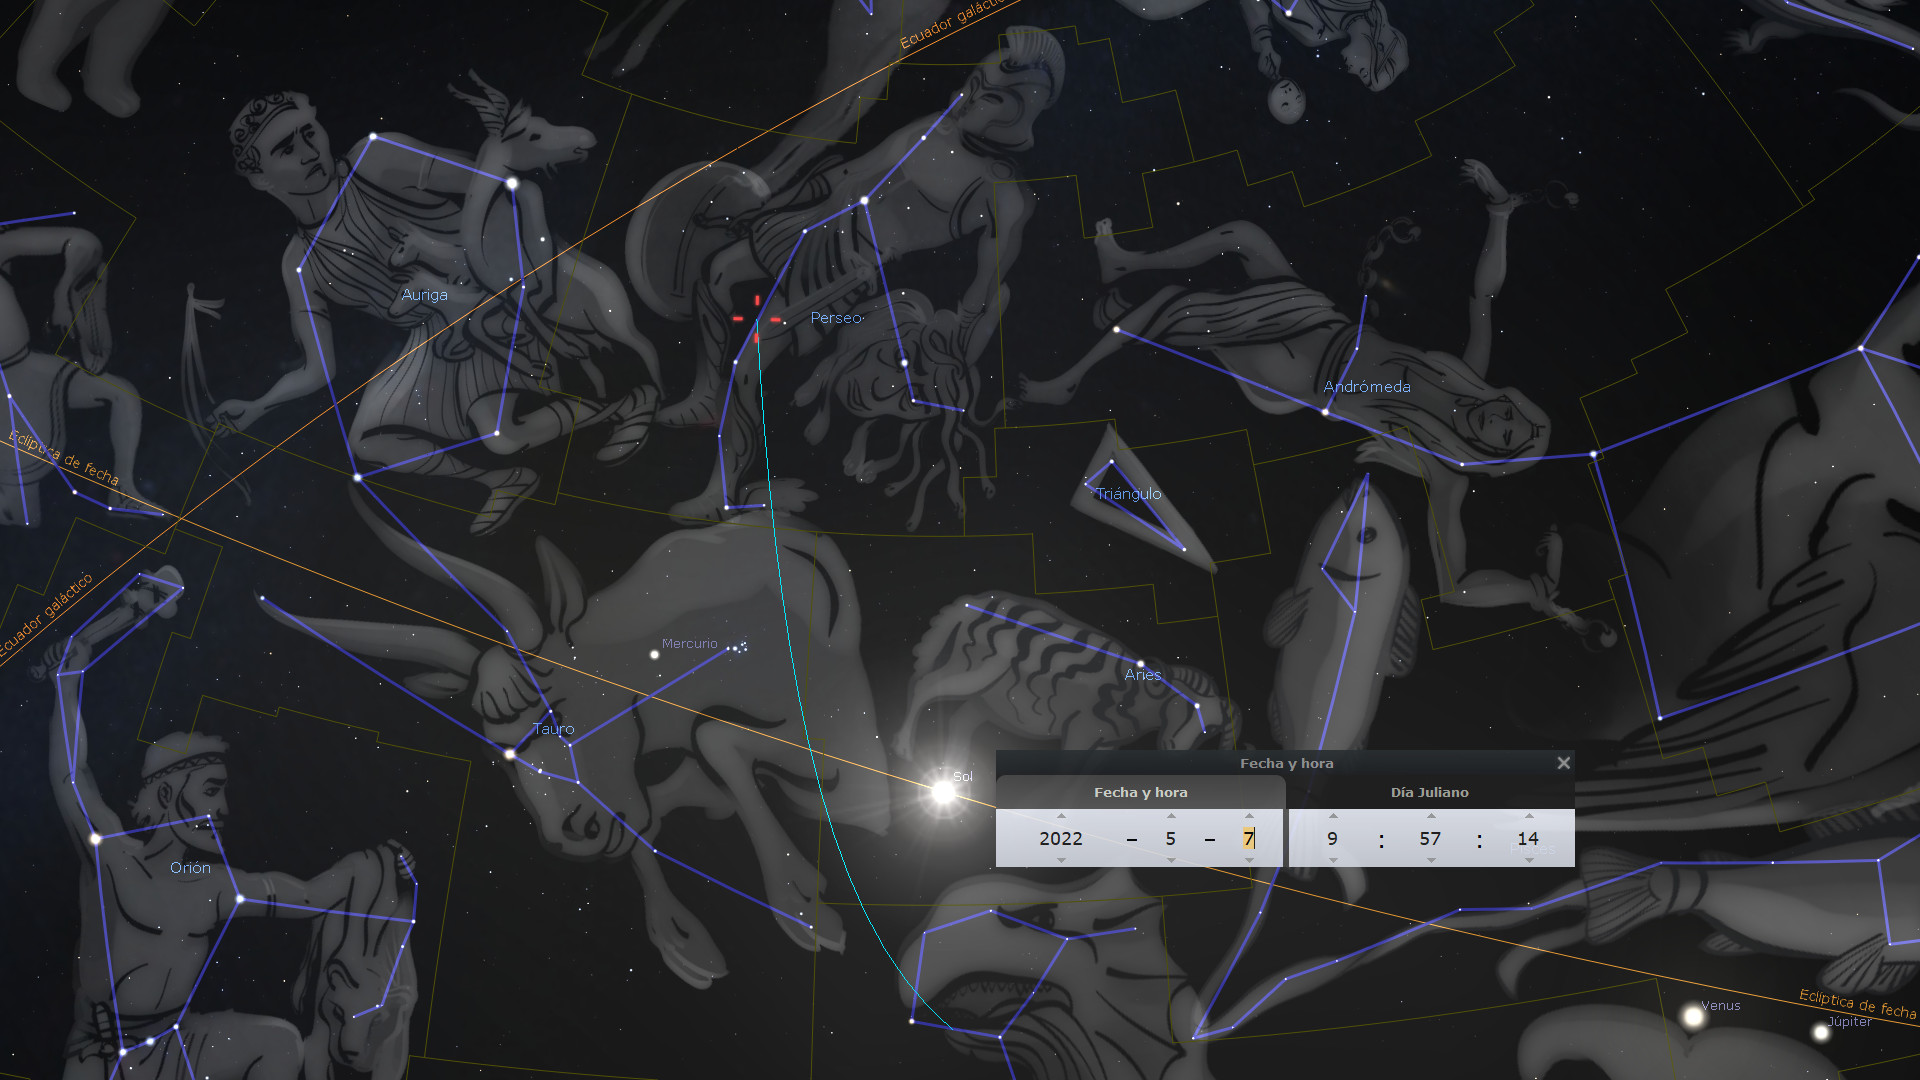Decrease the seconds with the down arrow
This screenshot has height=1080, width=1920.
tap(1529, 860)
